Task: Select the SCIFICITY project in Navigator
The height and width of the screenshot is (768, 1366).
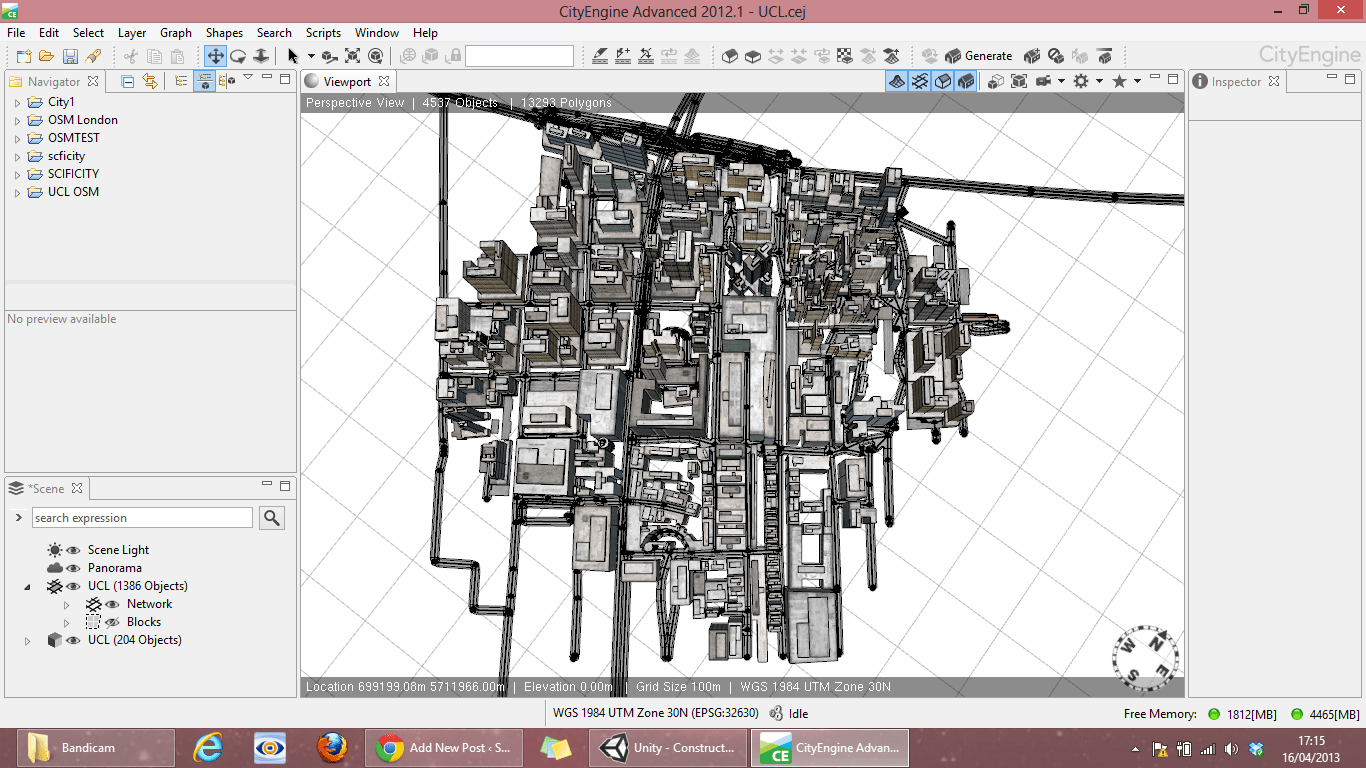Action: click(73, 174)
